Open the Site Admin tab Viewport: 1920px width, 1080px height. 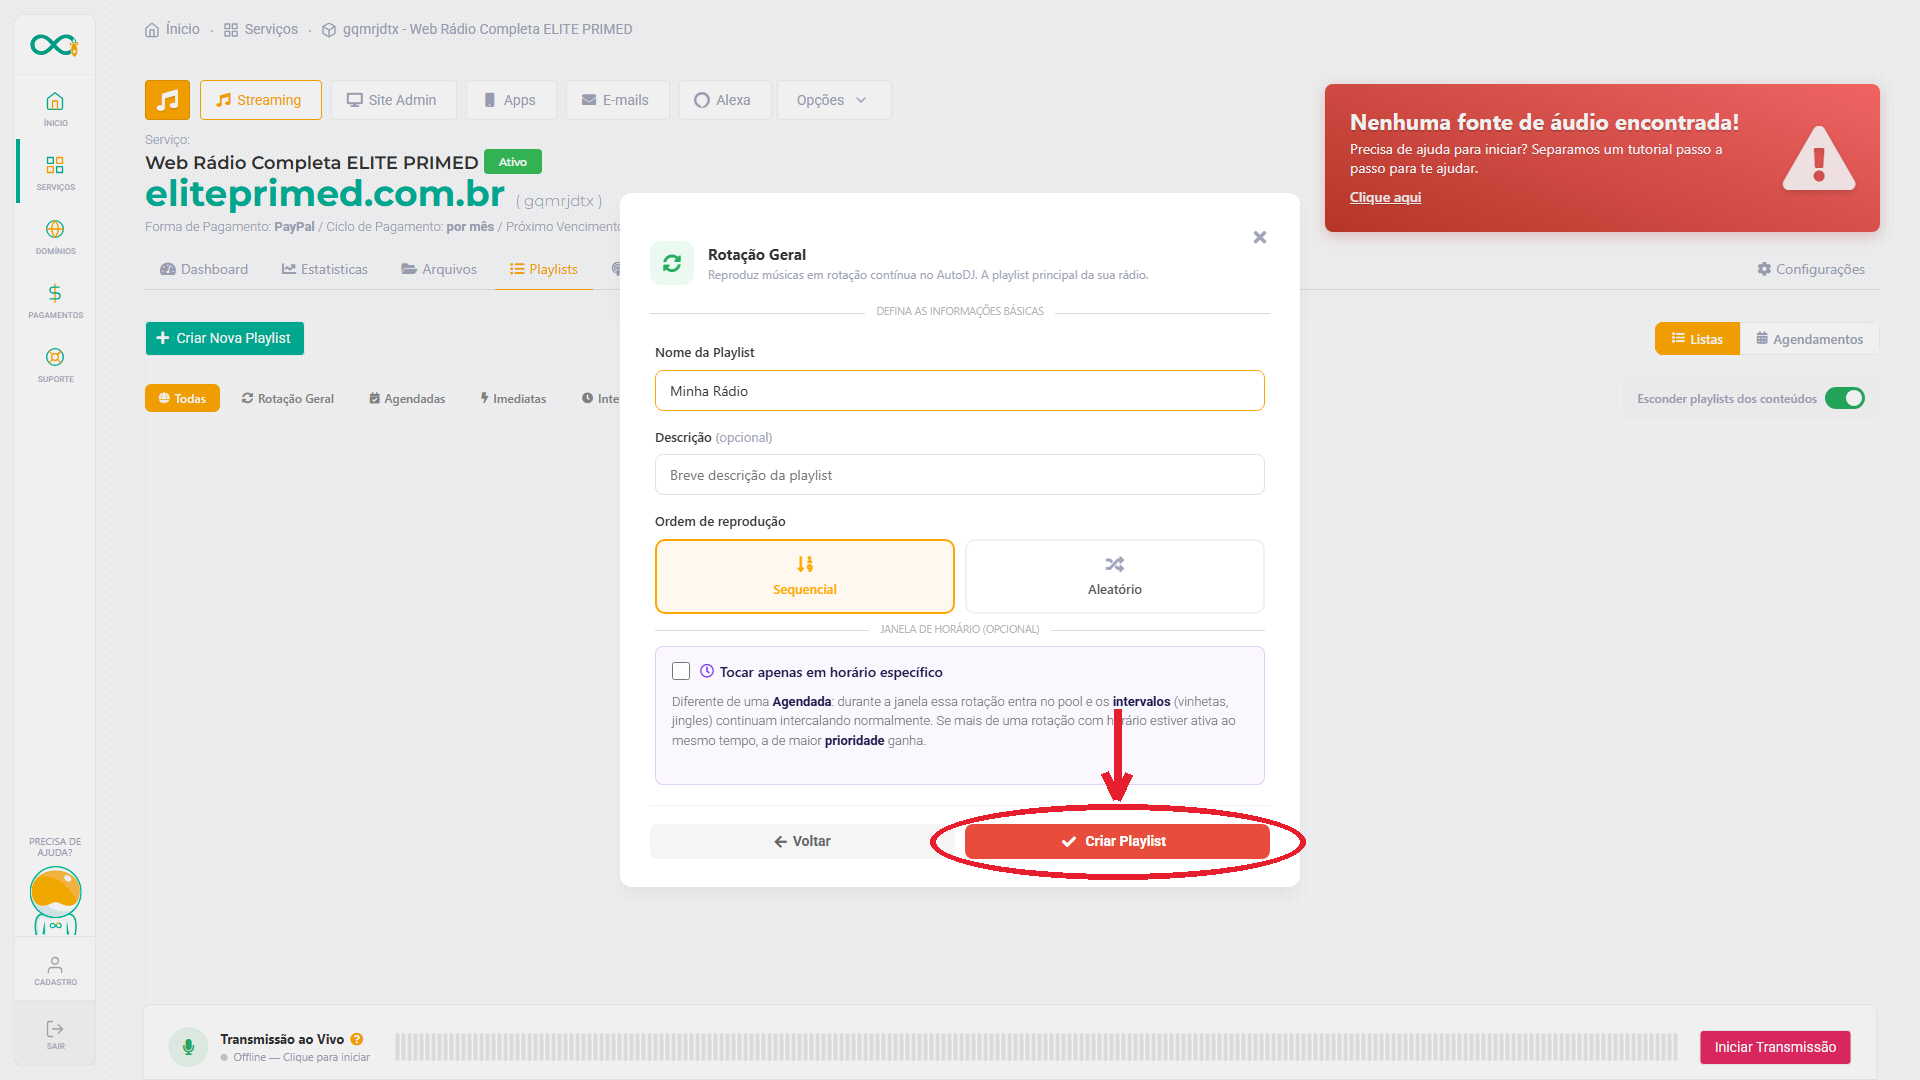[x=392, y=100]
